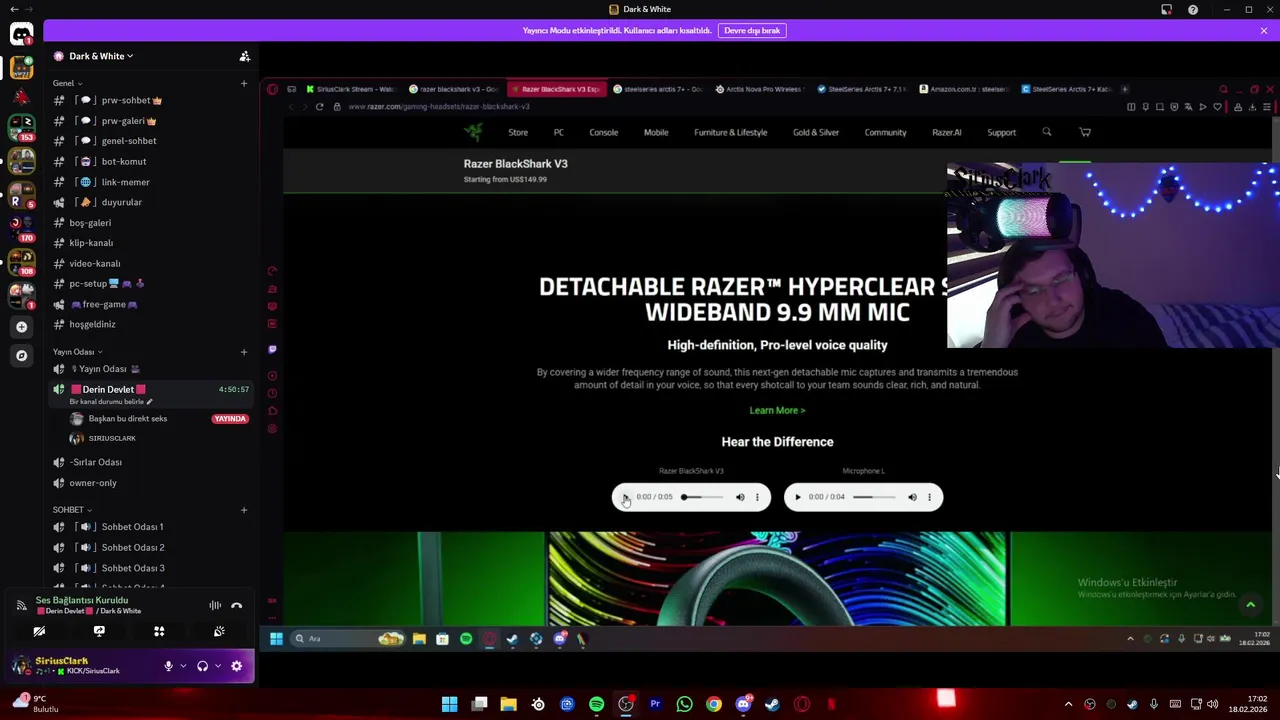Viewport: 1280px width, 720px height.
Task: Open the duyurular channel
Action: point(121,202)
